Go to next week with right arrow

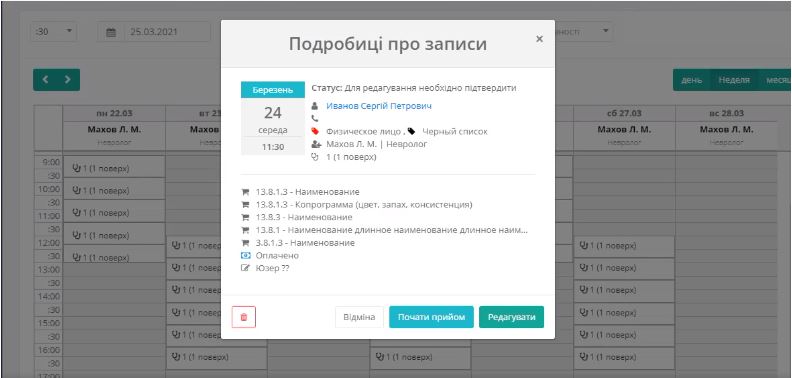(68, 79)
